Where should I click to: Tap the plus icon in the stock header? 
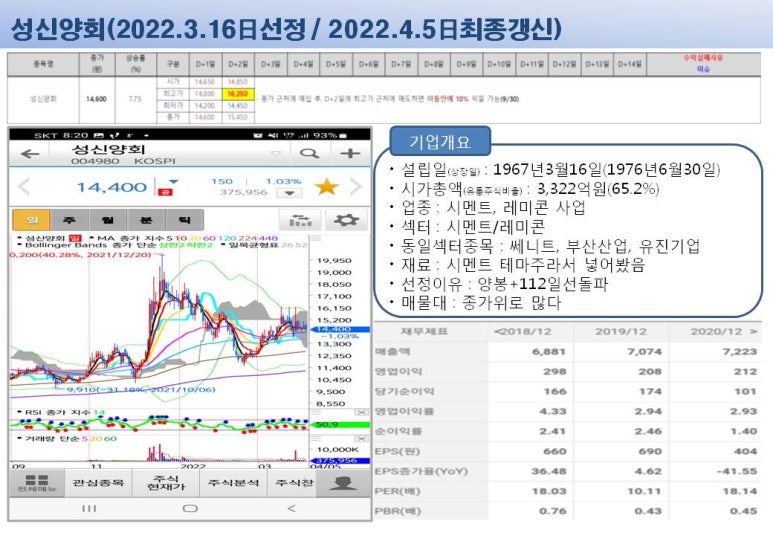(350, 153)
